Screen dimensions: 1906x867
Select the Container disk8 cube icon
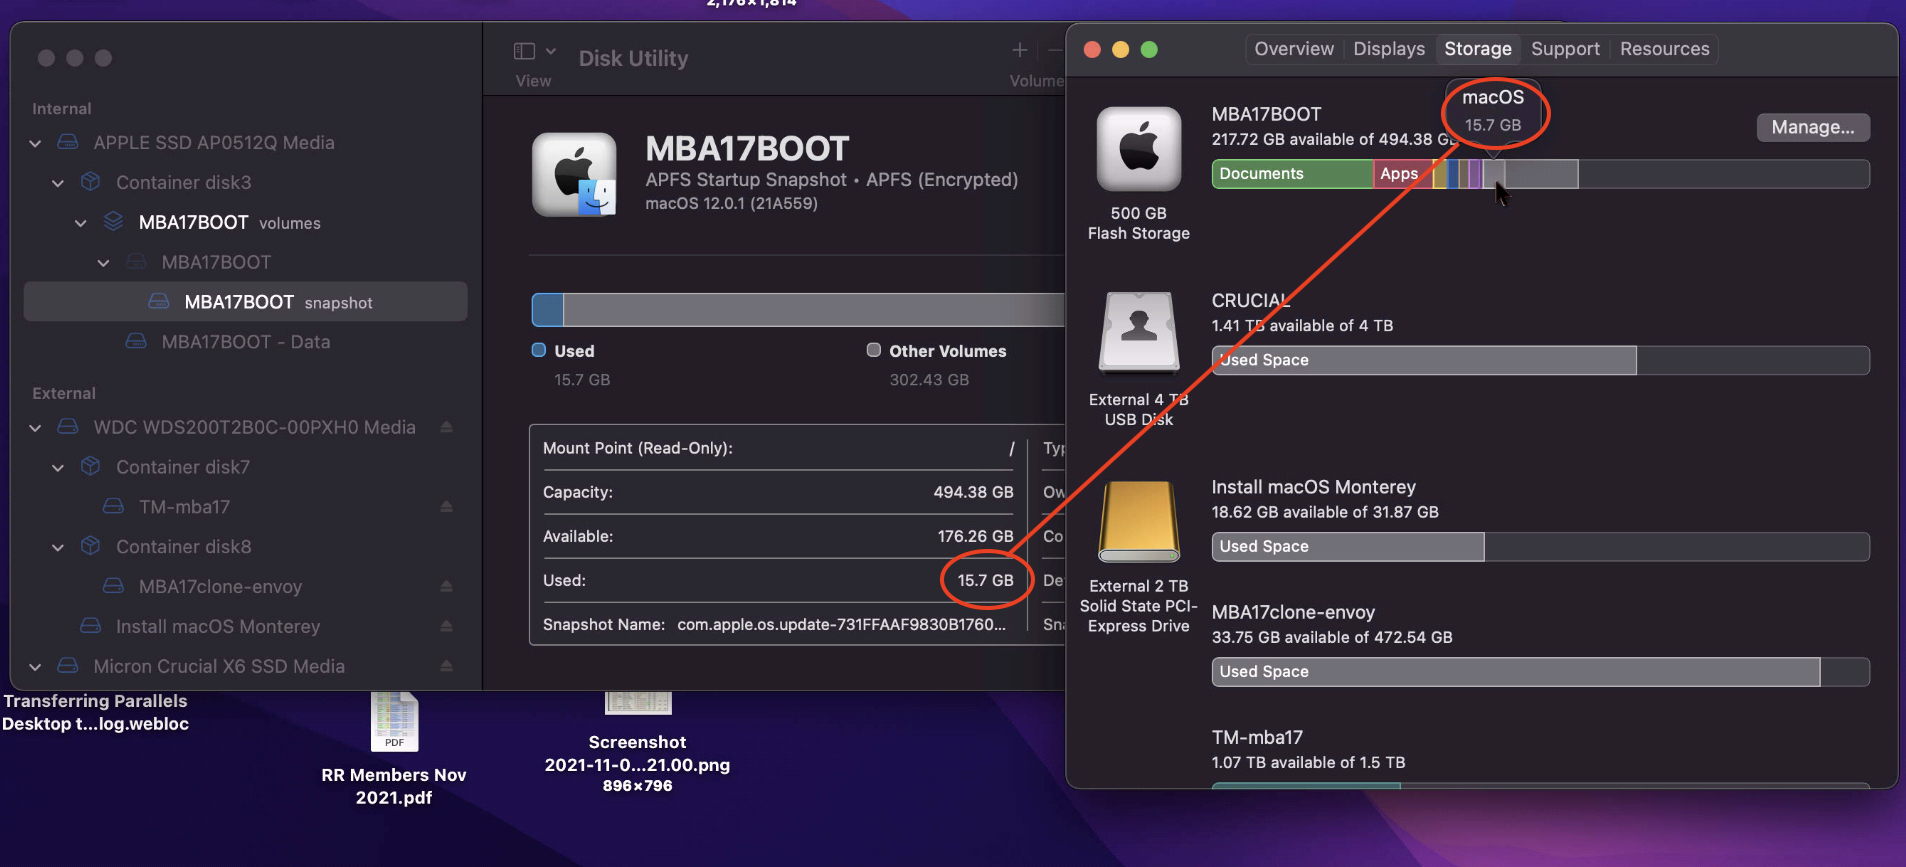click(91, 546)
